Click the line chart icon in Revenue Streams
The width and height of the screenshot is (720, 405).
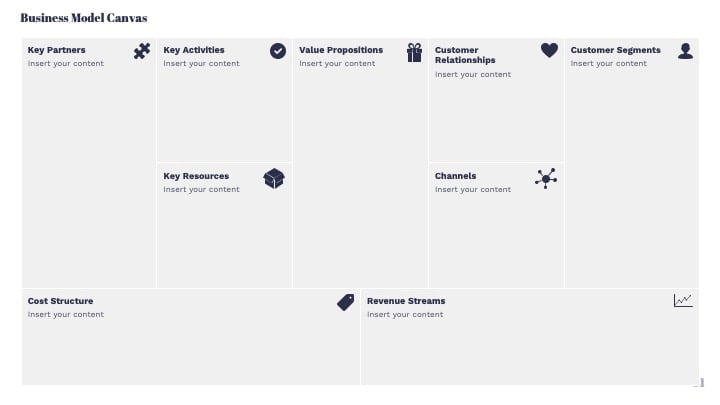(683, 301)
